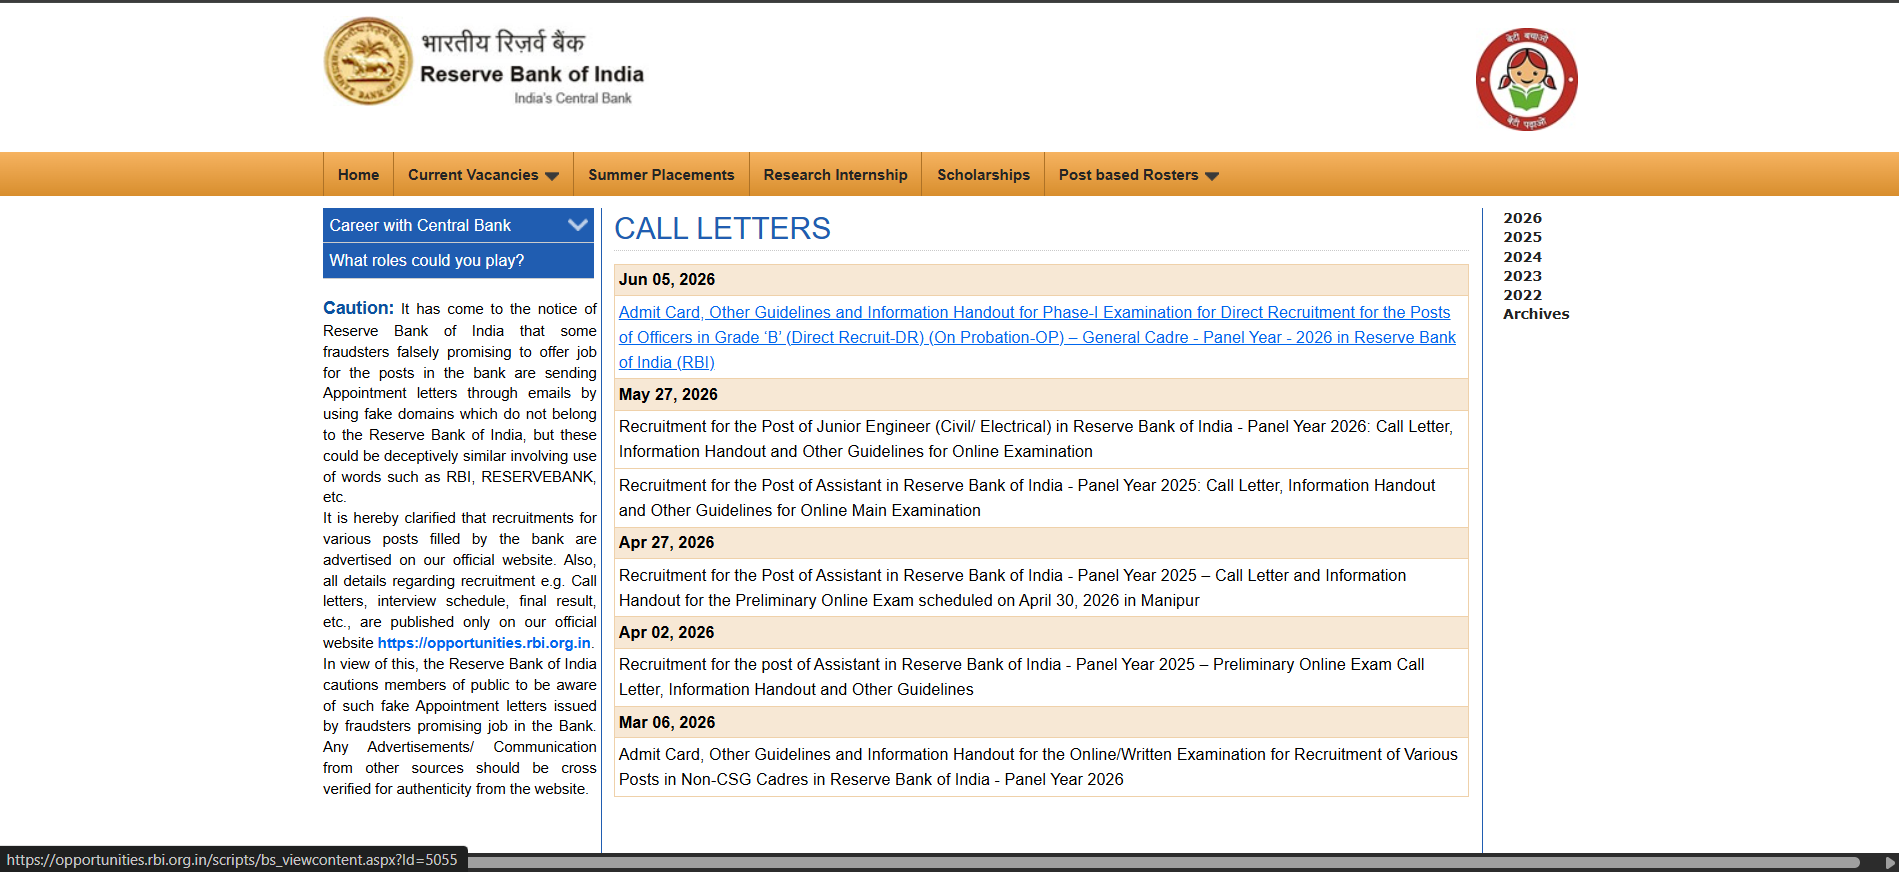Filter call letters by year 2026
The width and height of the screenshot is (1899, 872).
1522,218
